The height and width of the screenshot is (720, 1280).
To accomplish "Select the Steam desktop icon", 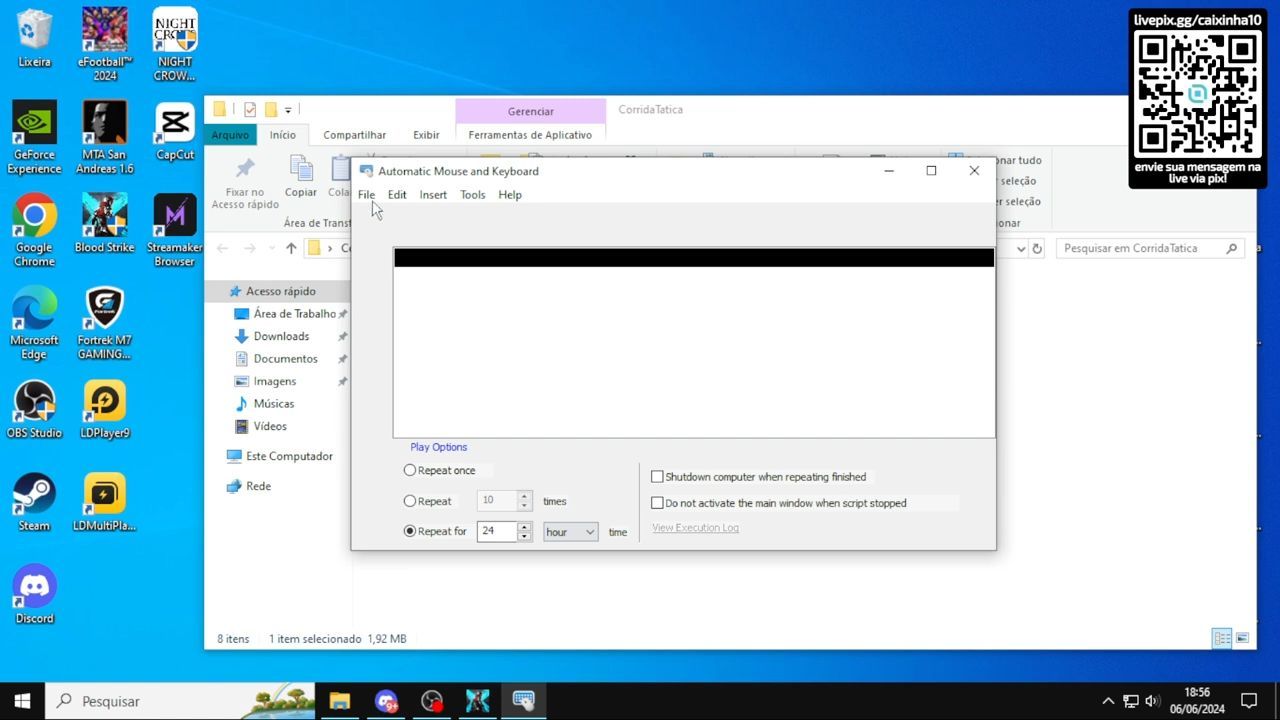I will (x=34, y=502).
